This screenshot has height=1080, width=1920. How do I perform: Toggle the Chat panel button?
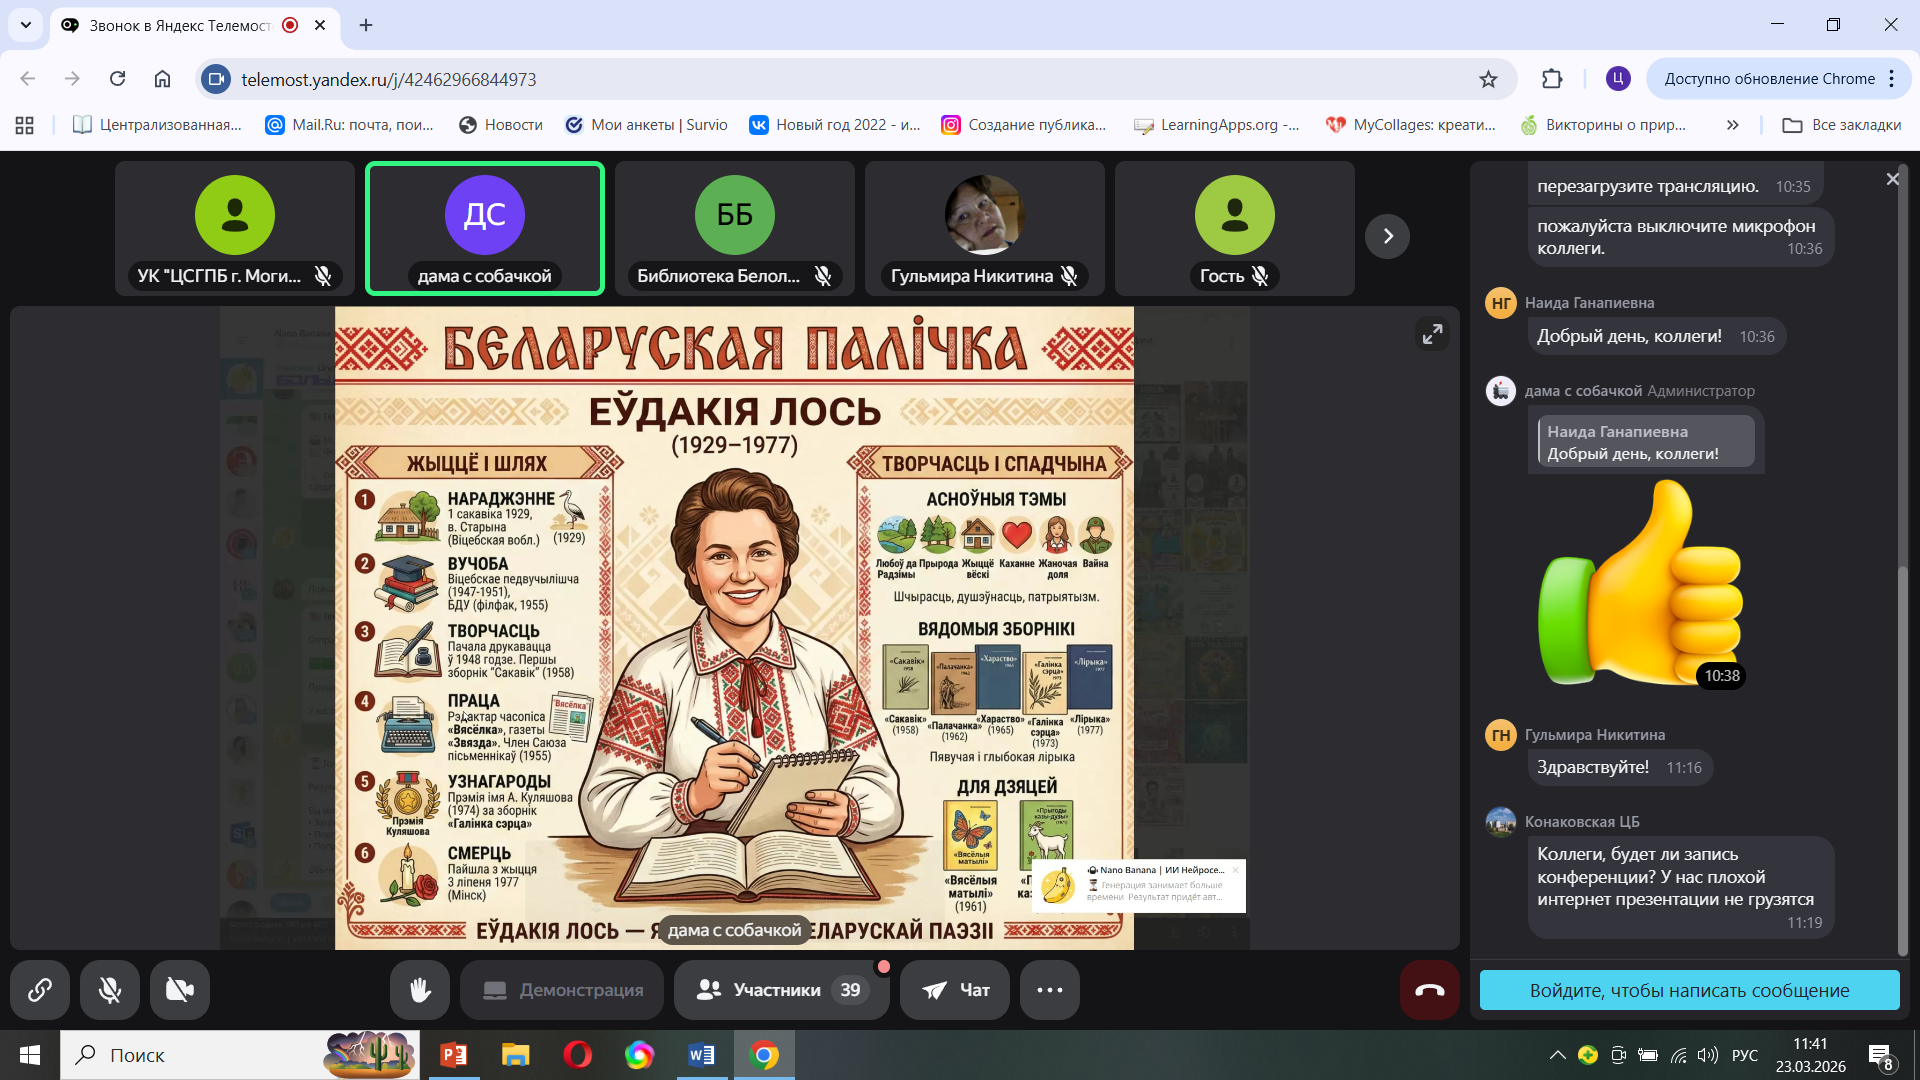coord(955,990)
